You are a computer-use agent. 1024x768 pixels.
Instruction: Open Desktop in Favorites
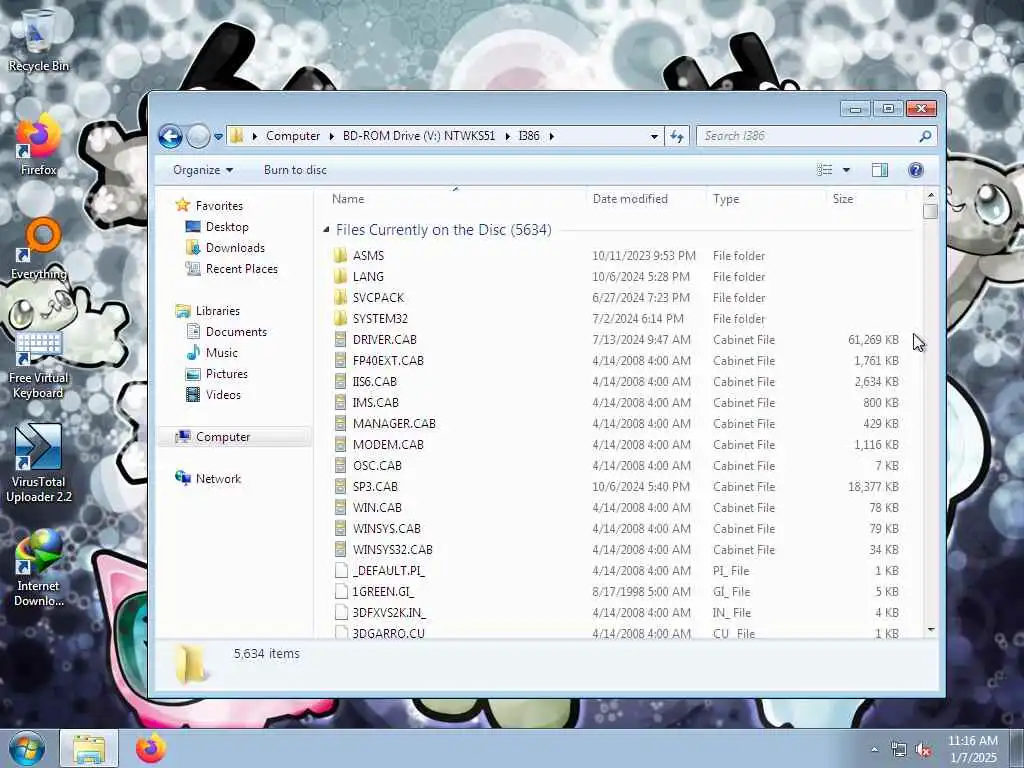[227, 227]
